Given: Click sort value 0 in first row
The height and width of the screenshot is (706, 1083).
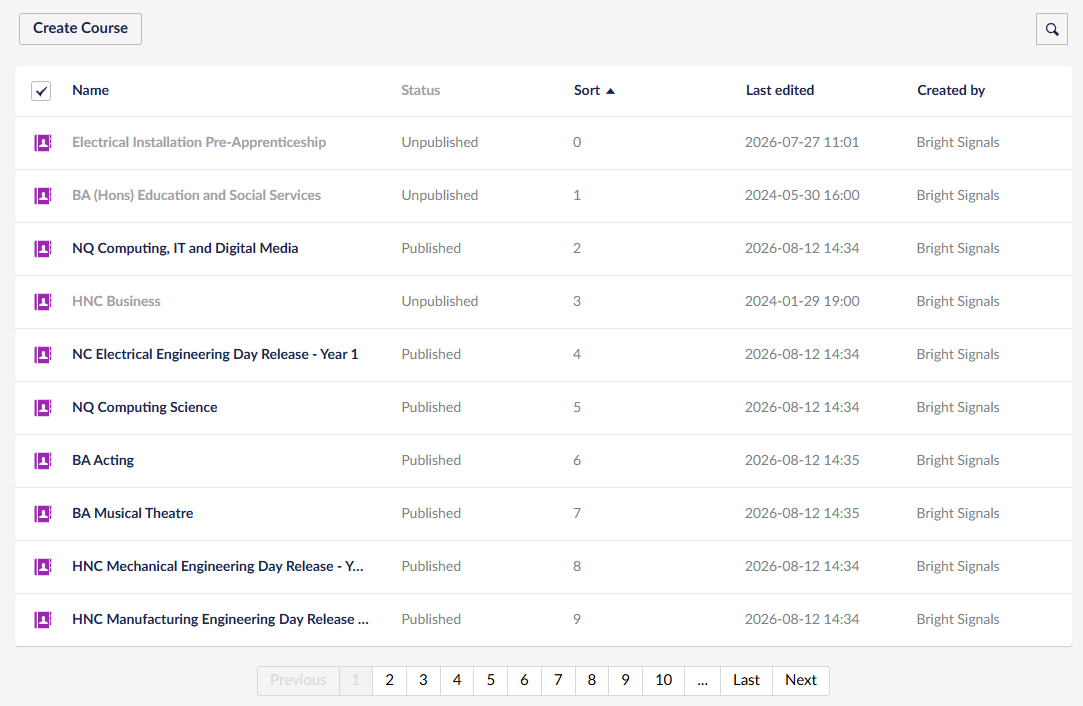Looking at the screenshot, I should pos(577,142).
